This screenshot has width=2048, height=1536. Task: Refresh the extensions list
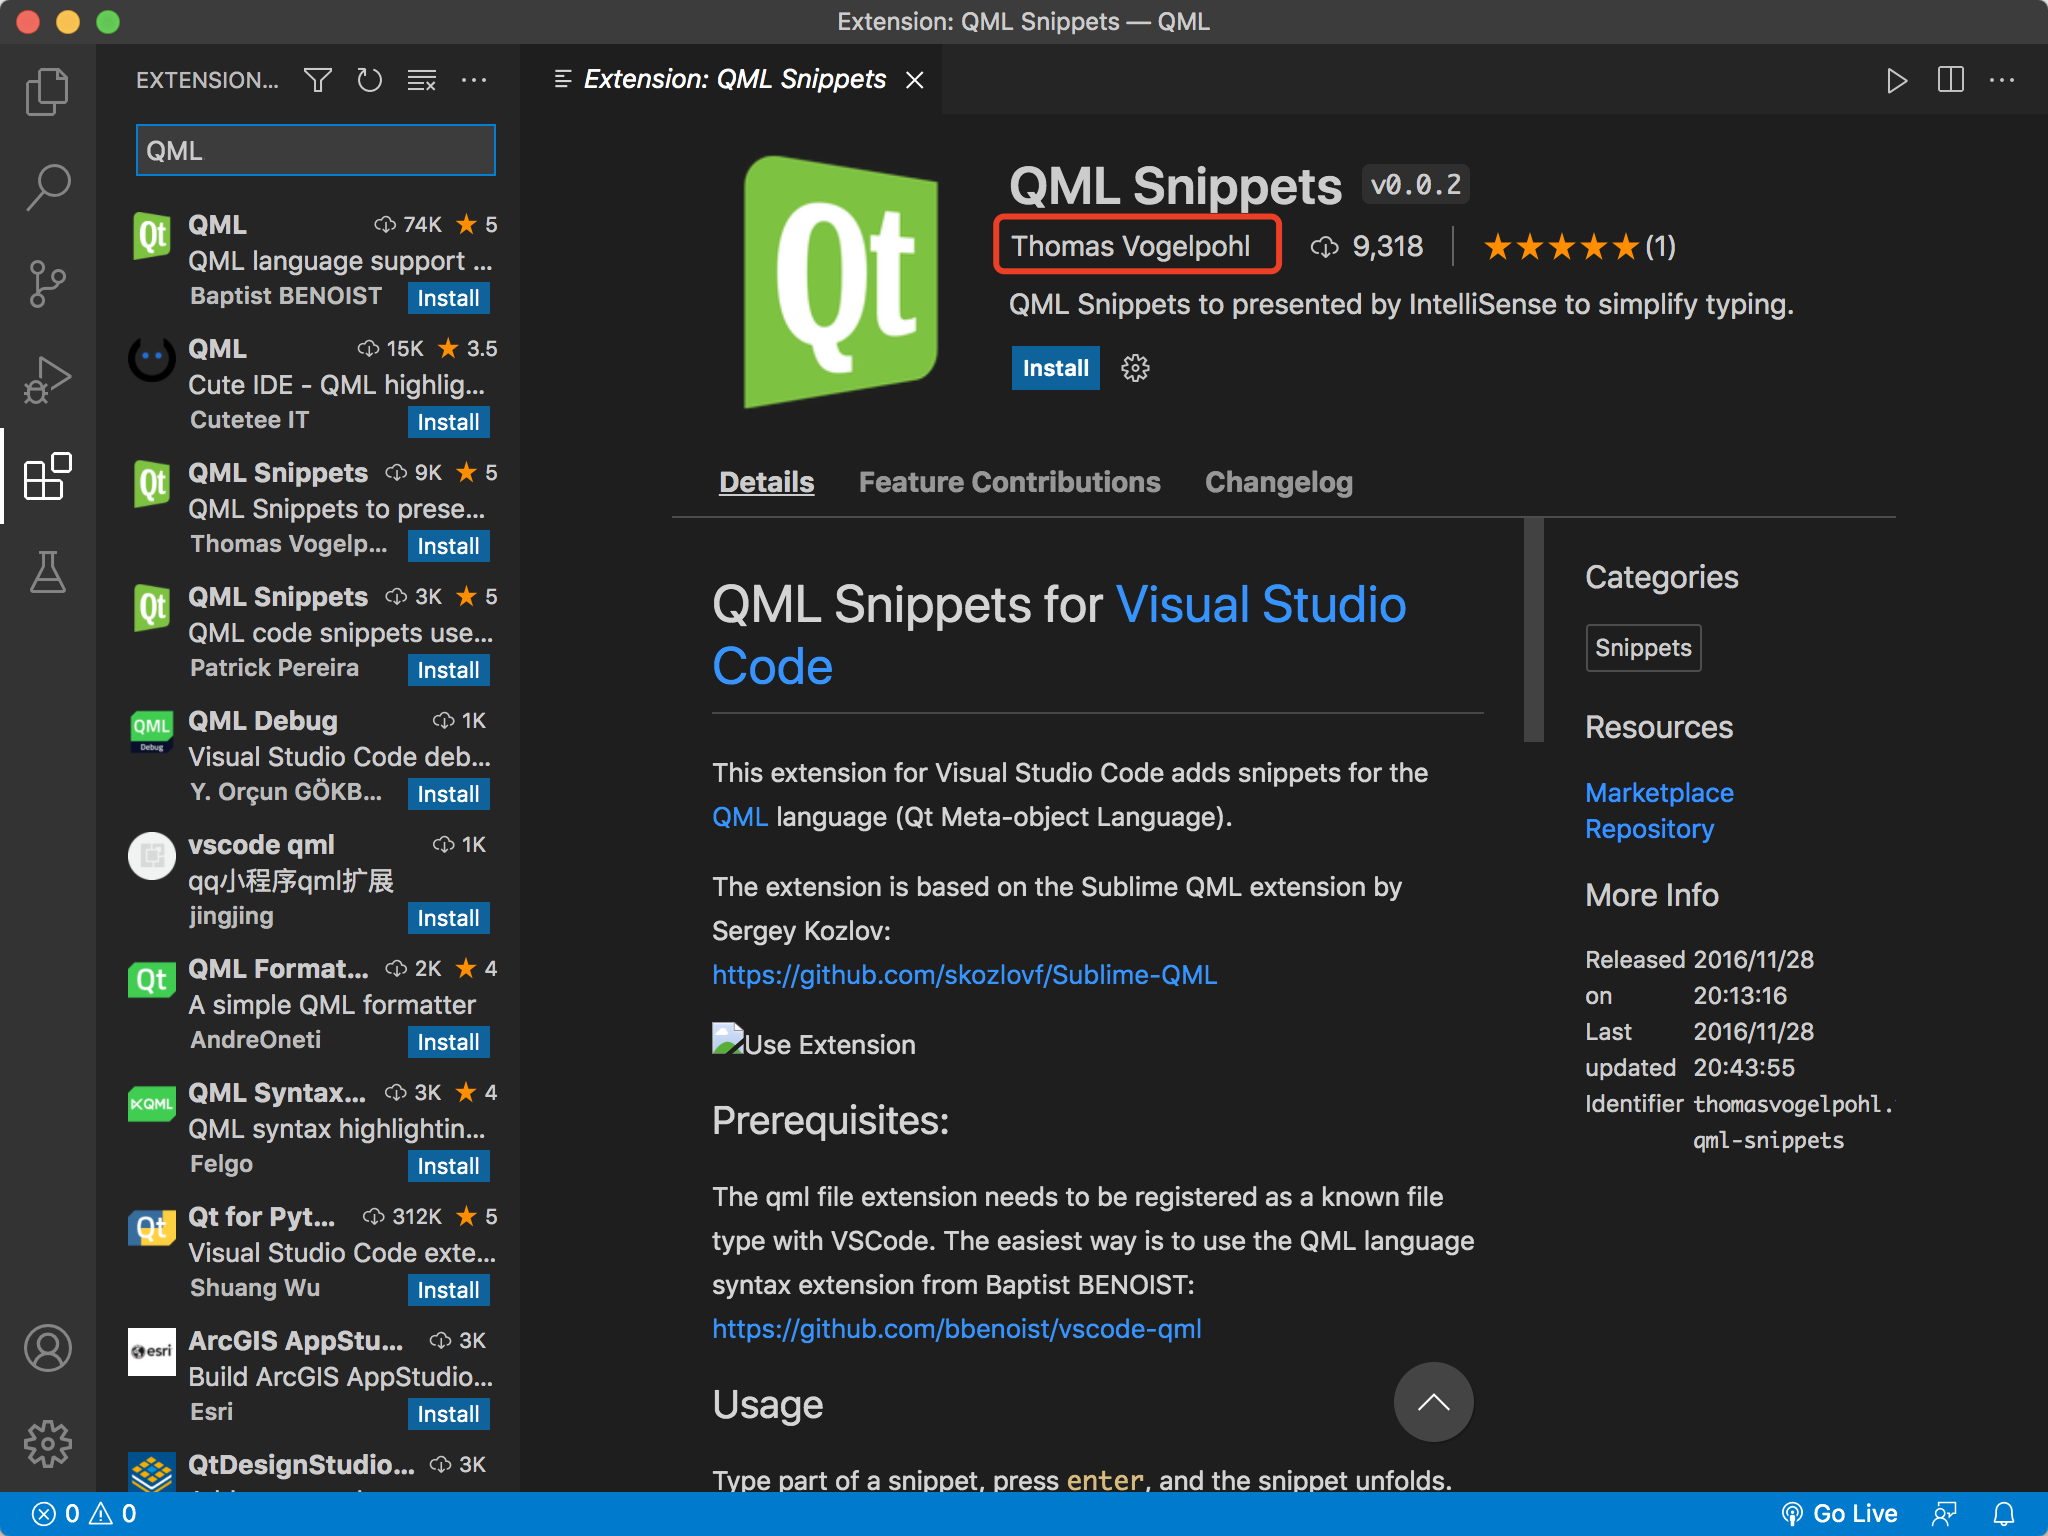[x=369, y=80]
